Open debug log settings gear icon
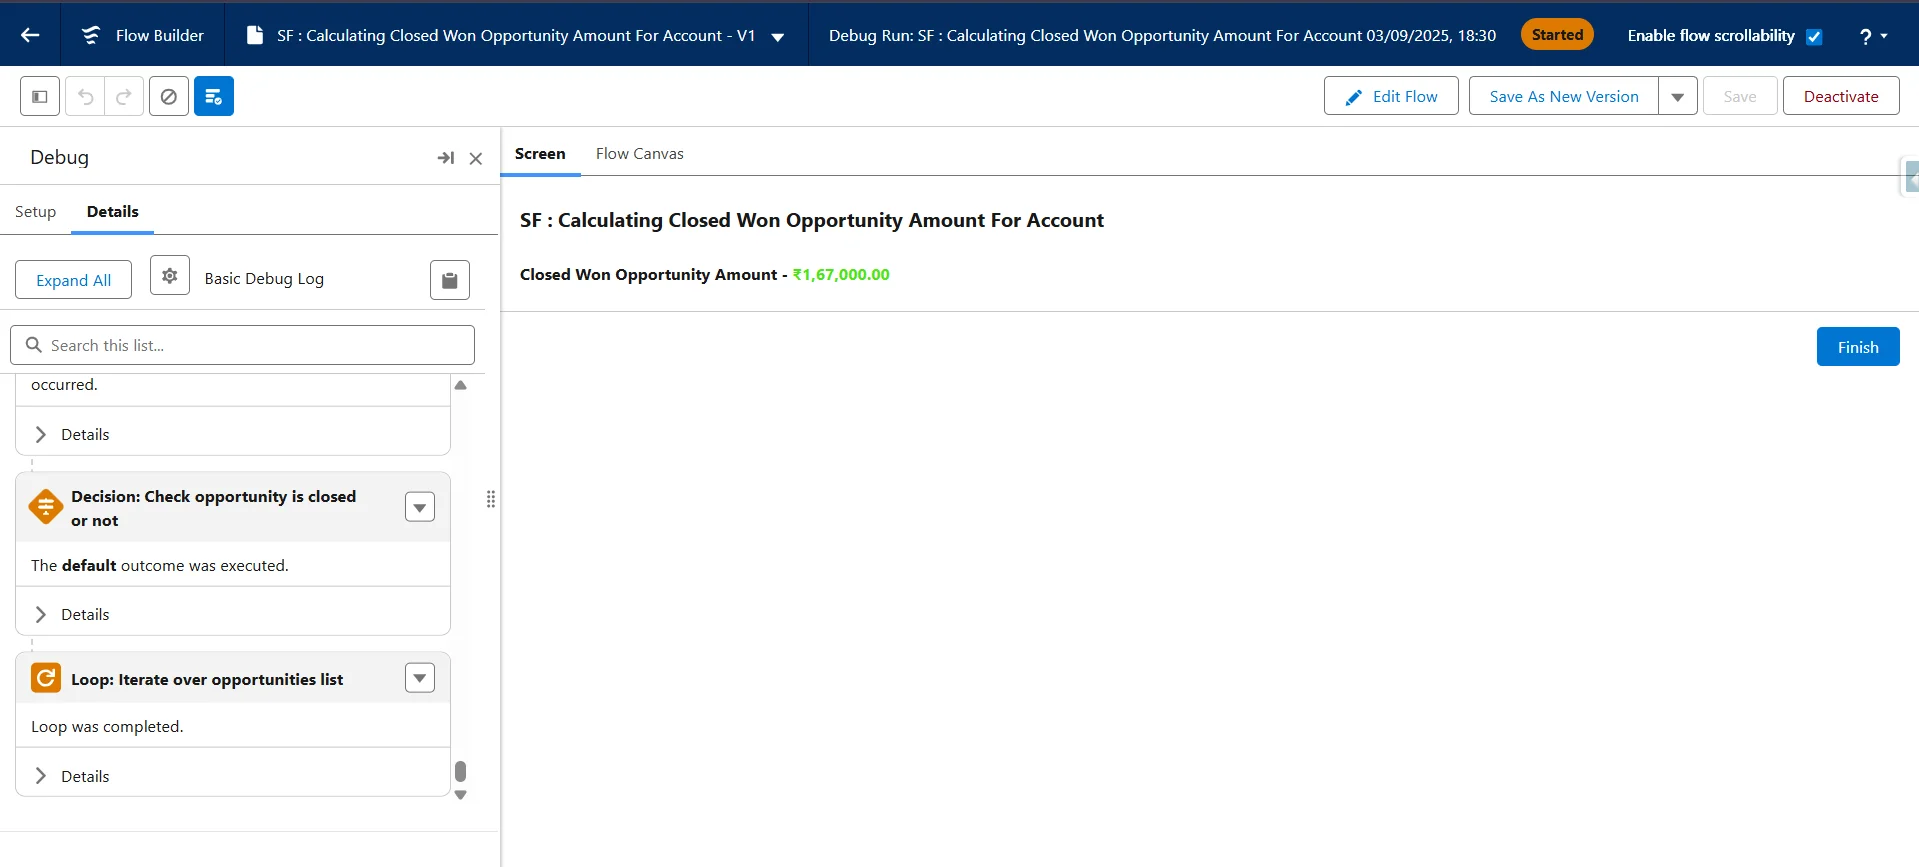The image size is (1919, 867). (170, 275)
